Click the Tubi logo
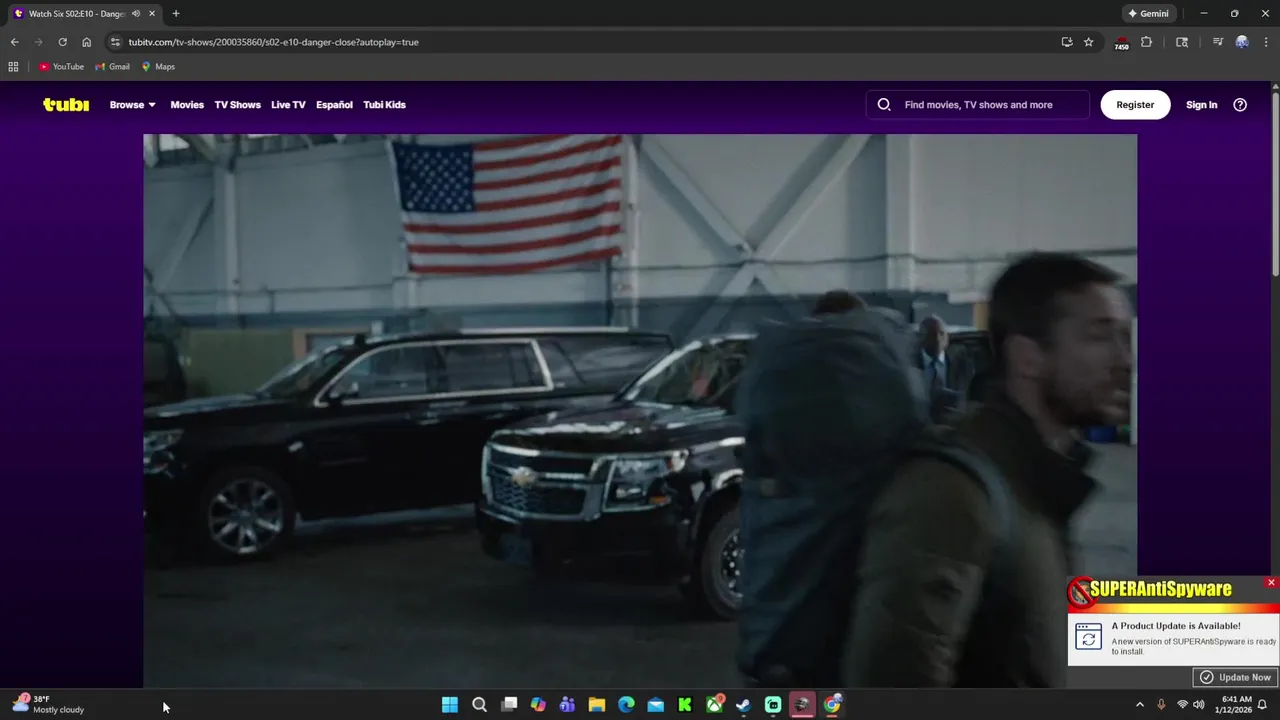The image size is (1280, 720). pos(66,105)
